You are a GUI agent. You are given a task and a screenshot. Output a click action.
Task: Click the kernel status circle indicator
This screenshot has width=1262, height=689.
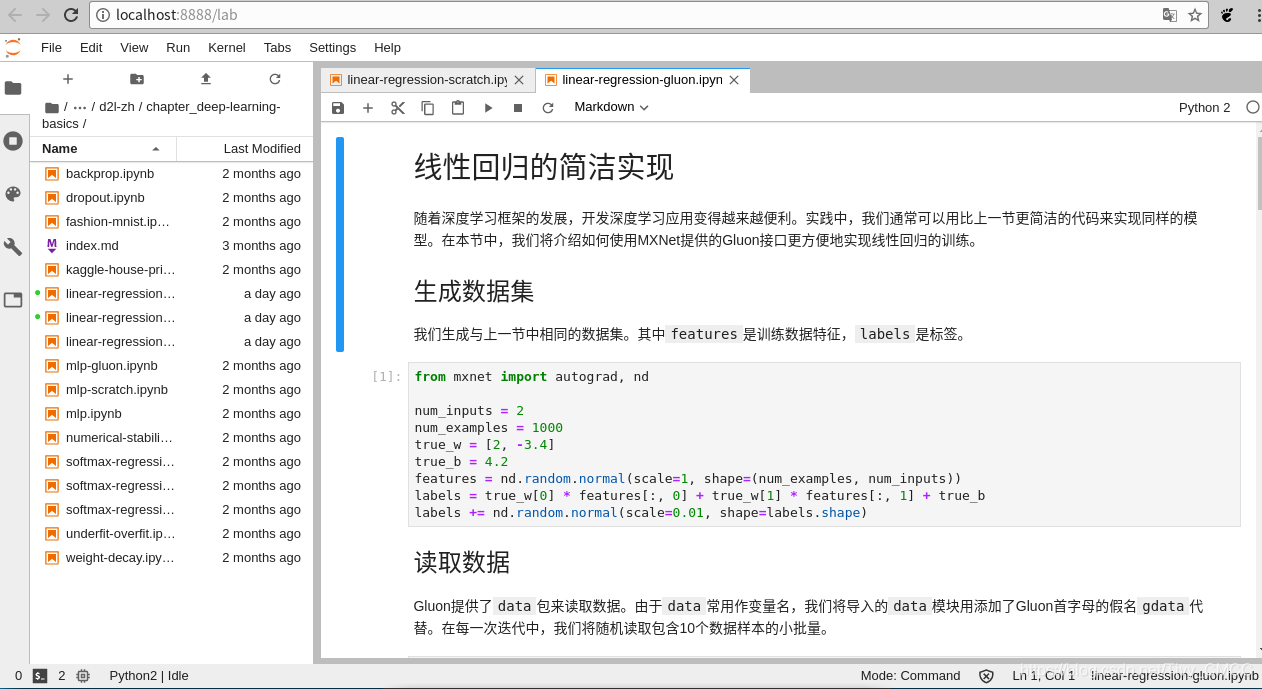click(1253, 107)
